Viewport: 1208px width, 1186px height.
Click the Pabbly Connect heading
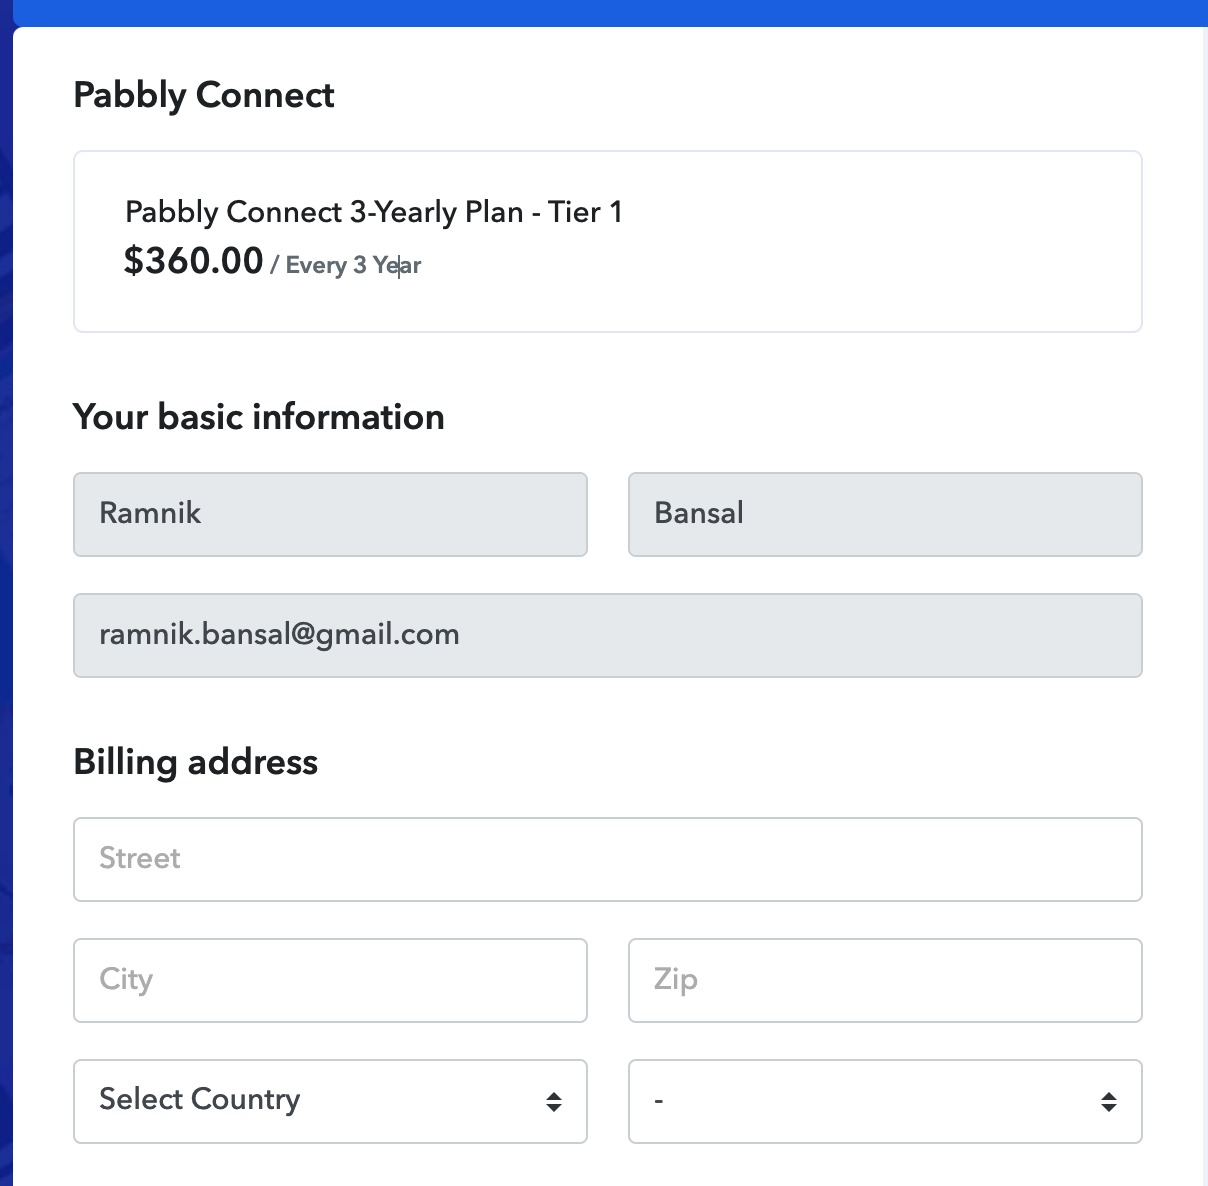tap(204, 95)
